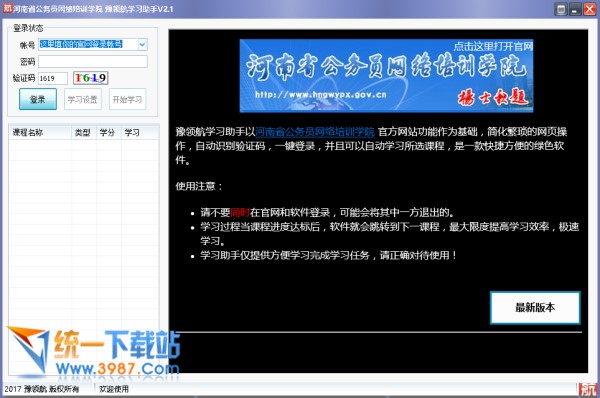
Task: Open the 河南省公务员网络培训学院 hyperlink
Action: 315,132
